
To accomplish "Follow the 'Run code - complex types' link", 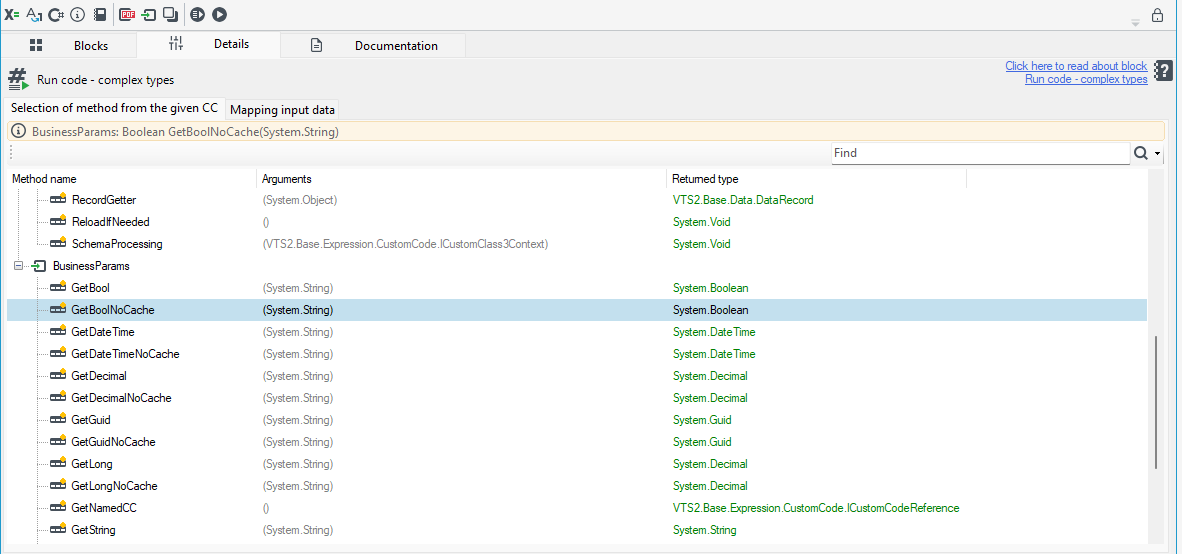I will pos(1086,79).
